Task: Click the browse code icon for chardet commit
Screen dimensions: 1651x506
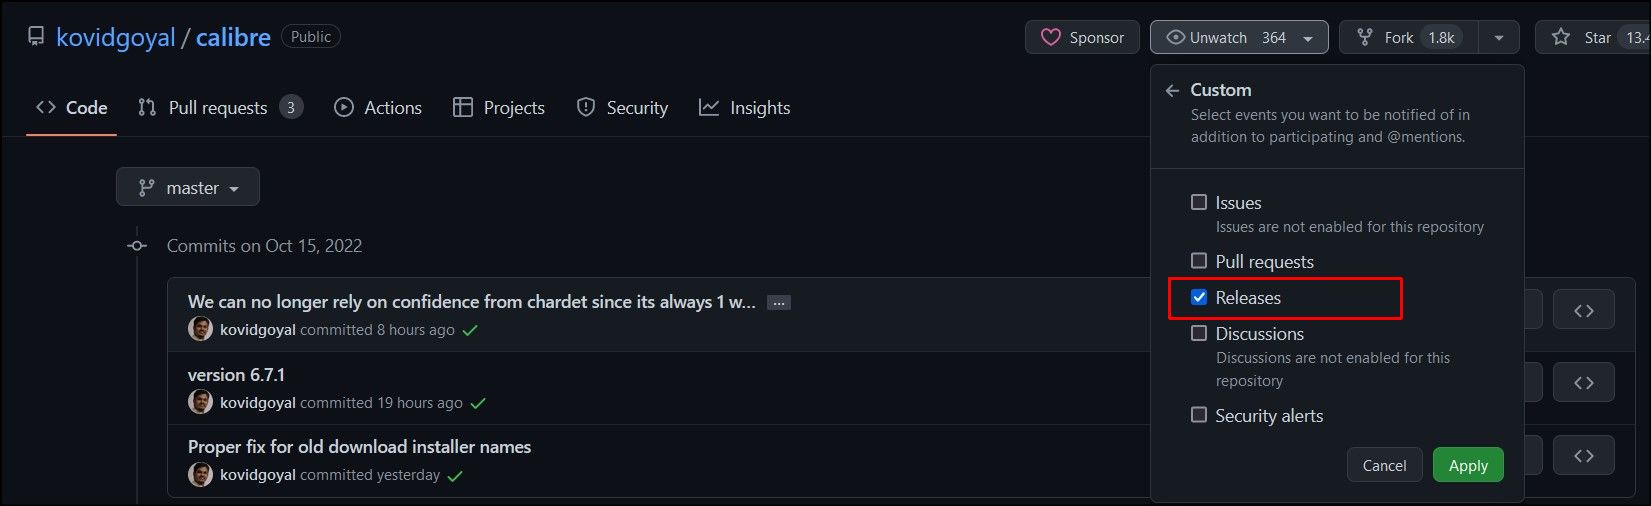Action: pos(1583,310)
